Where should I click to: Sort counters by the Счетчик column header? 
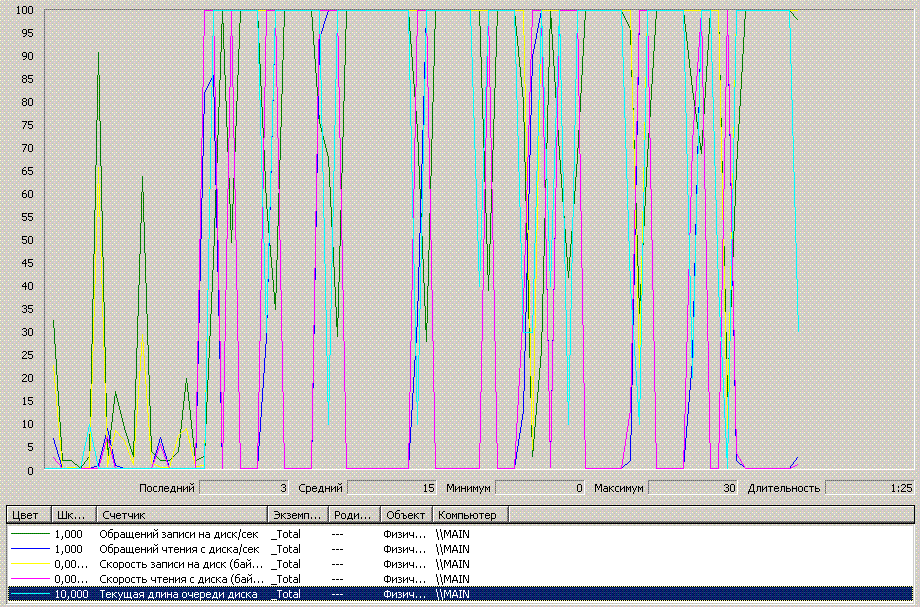click(x=180, y=514)
